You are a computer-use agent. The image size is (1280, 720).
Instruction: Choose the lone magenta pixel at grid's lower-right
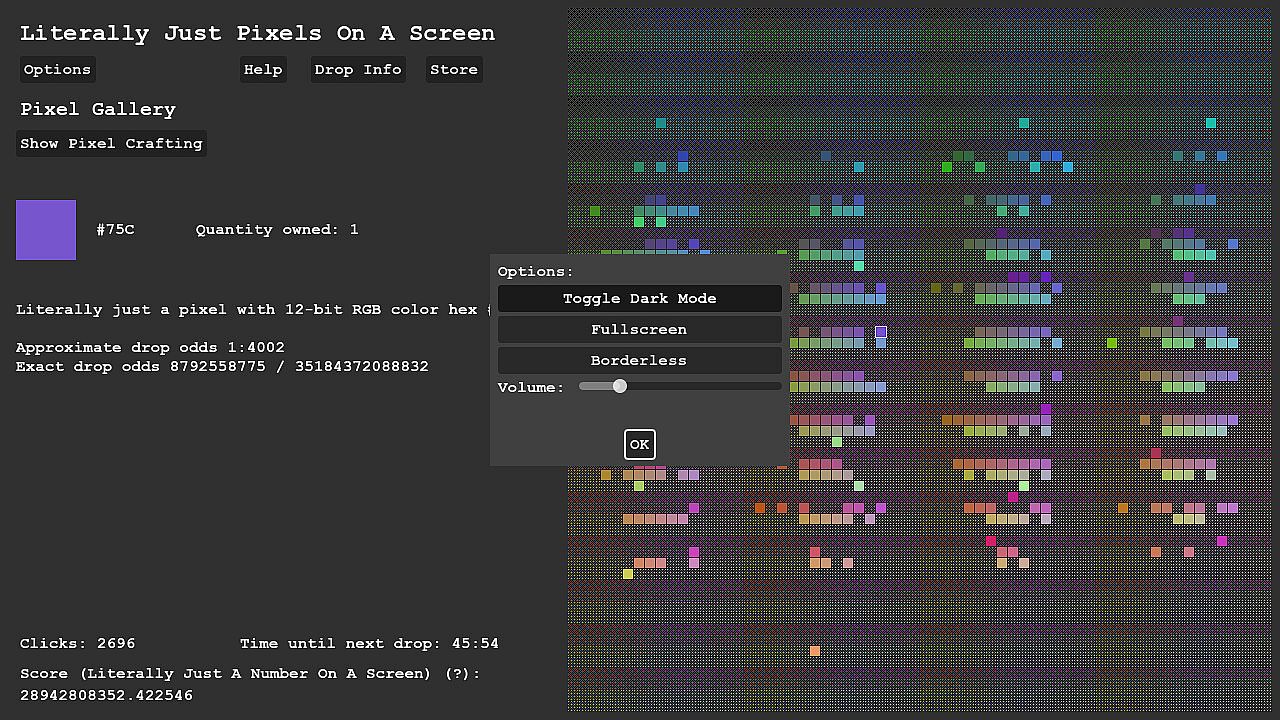click(1222, 541)
